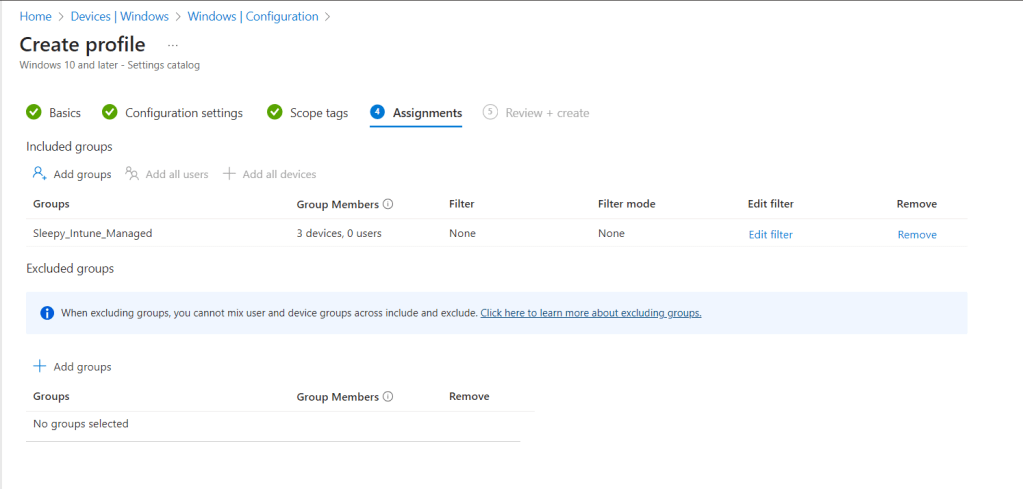Open the learn more about excluding groups link
Screen dimensions: 1023x489
[x=590, y=313]
